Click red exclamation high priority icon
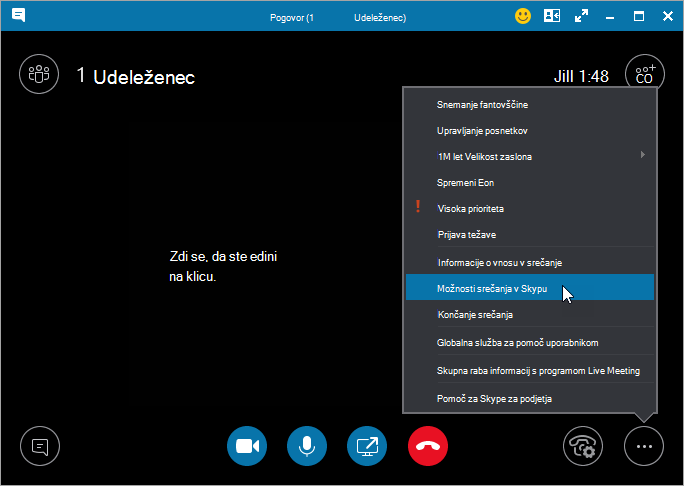684x486 pixels. 418,206
